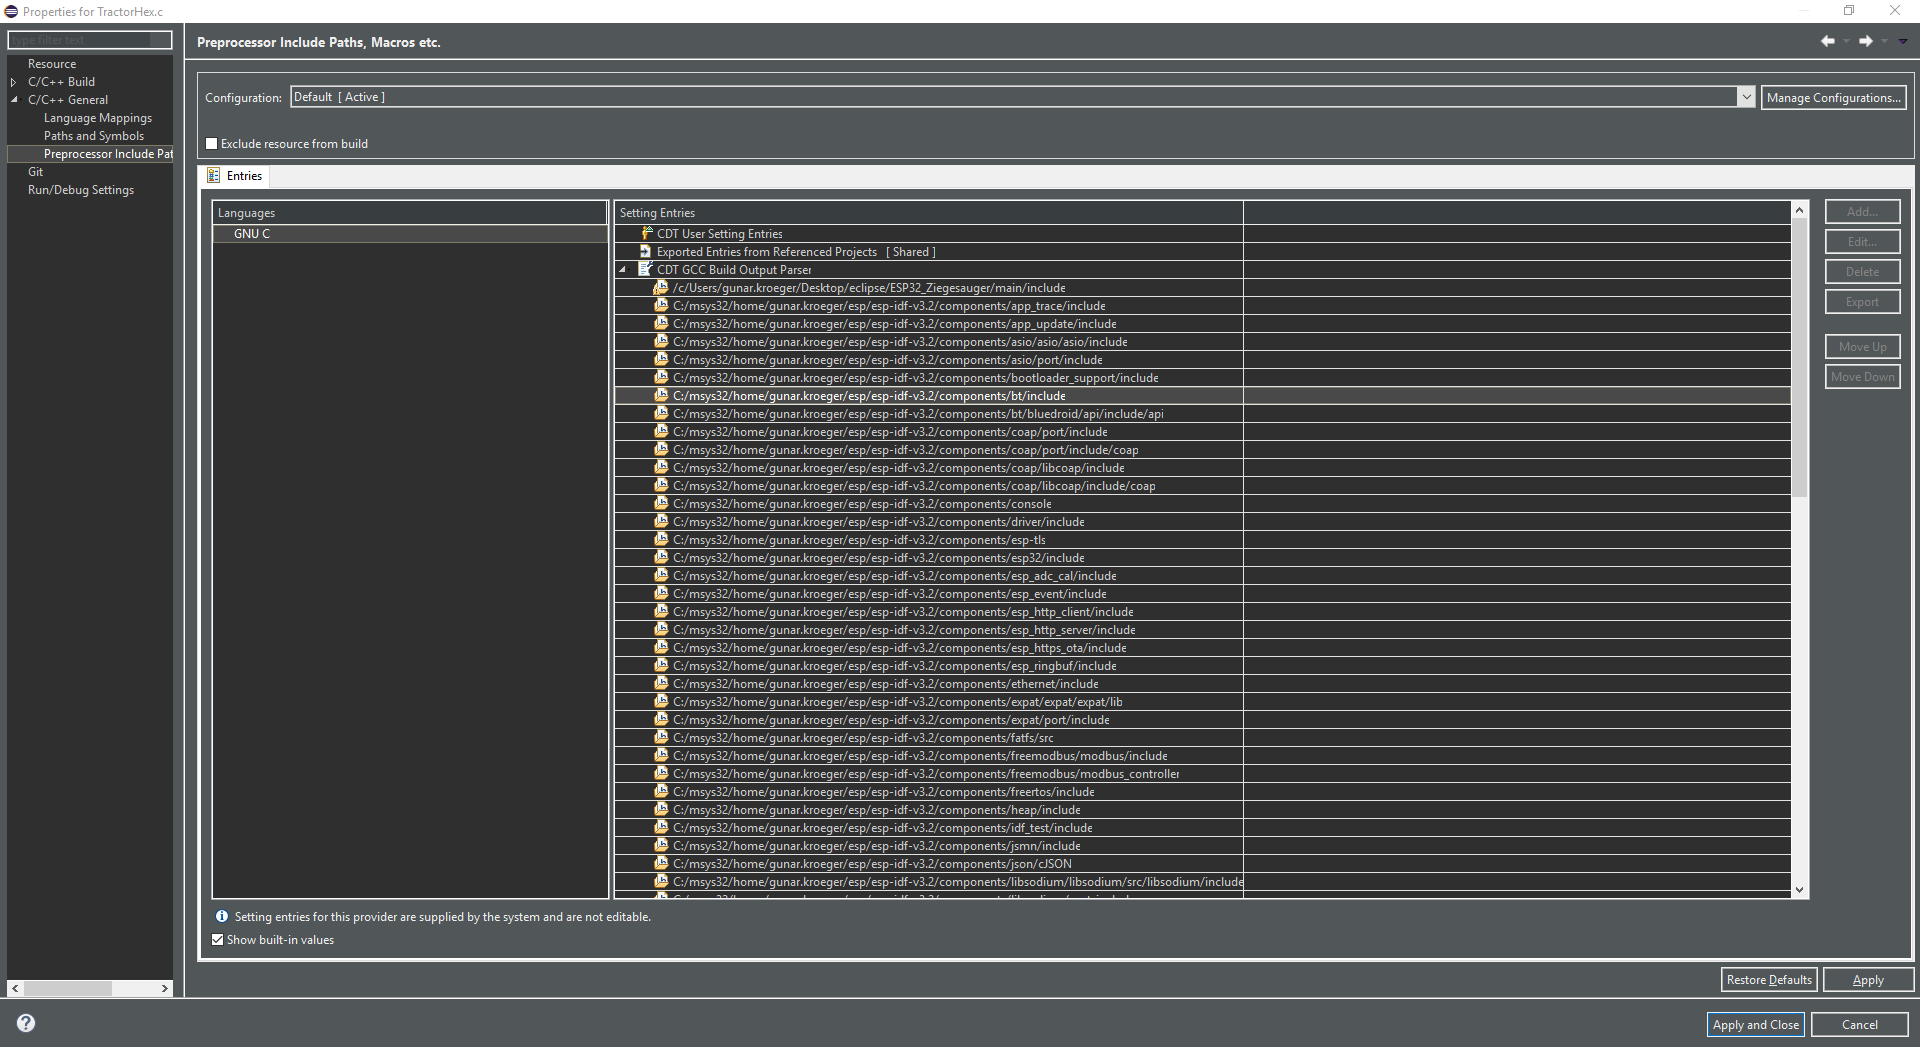This screenshot has height=1047, width=1920.
Task: Click the Move Down button
Action: 1862,377
